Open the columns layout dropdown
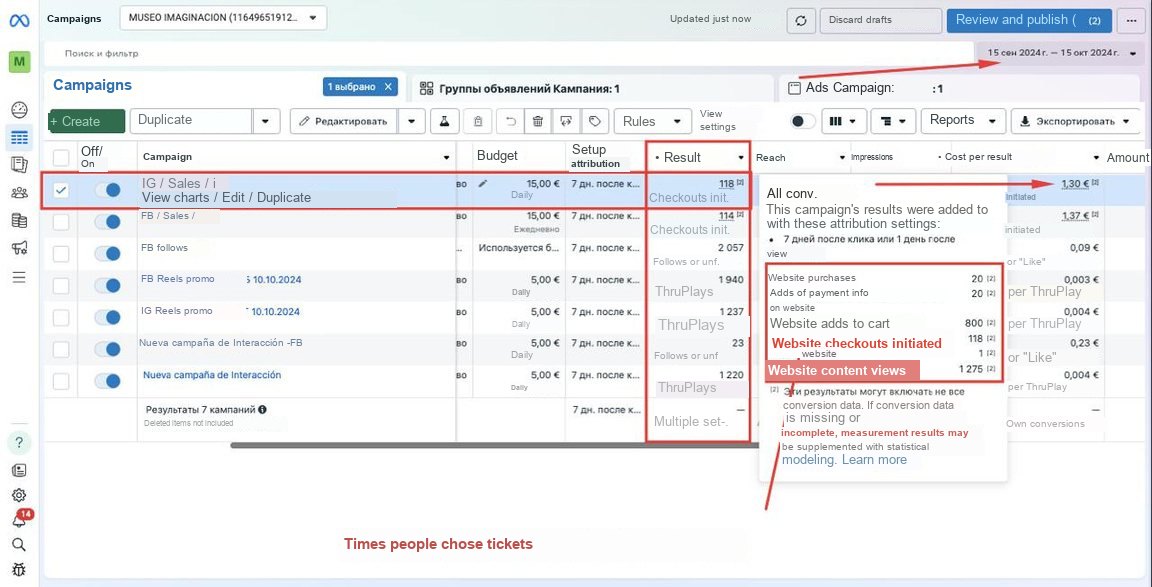This screenshot has width=1152, height=587. 842,121
